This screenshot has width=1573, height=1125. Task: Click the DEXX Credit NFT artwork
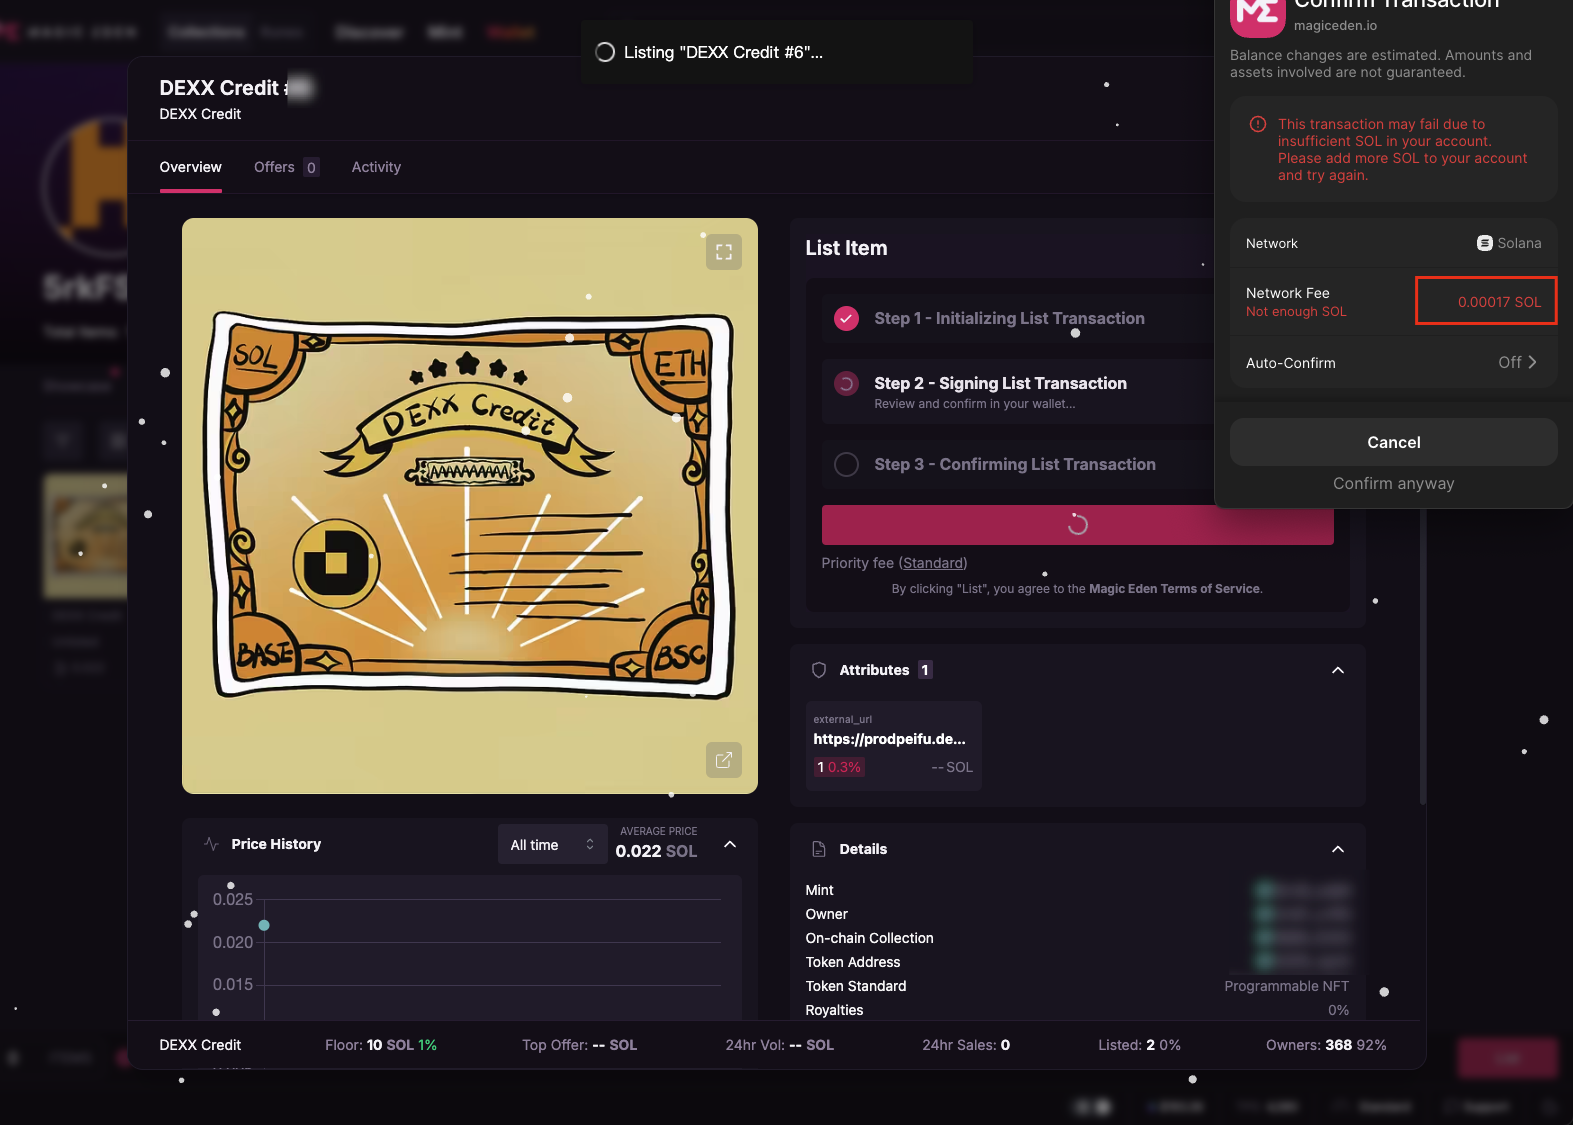pyautogui.click(x=470, y=506)
